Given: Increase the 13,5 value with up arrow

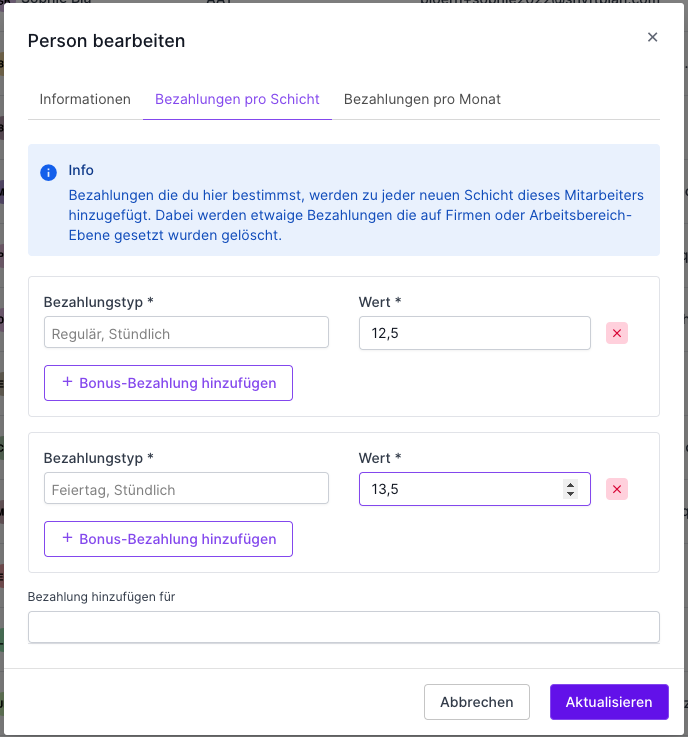Looking at the screenshot, I should click(x=570, y=485).
